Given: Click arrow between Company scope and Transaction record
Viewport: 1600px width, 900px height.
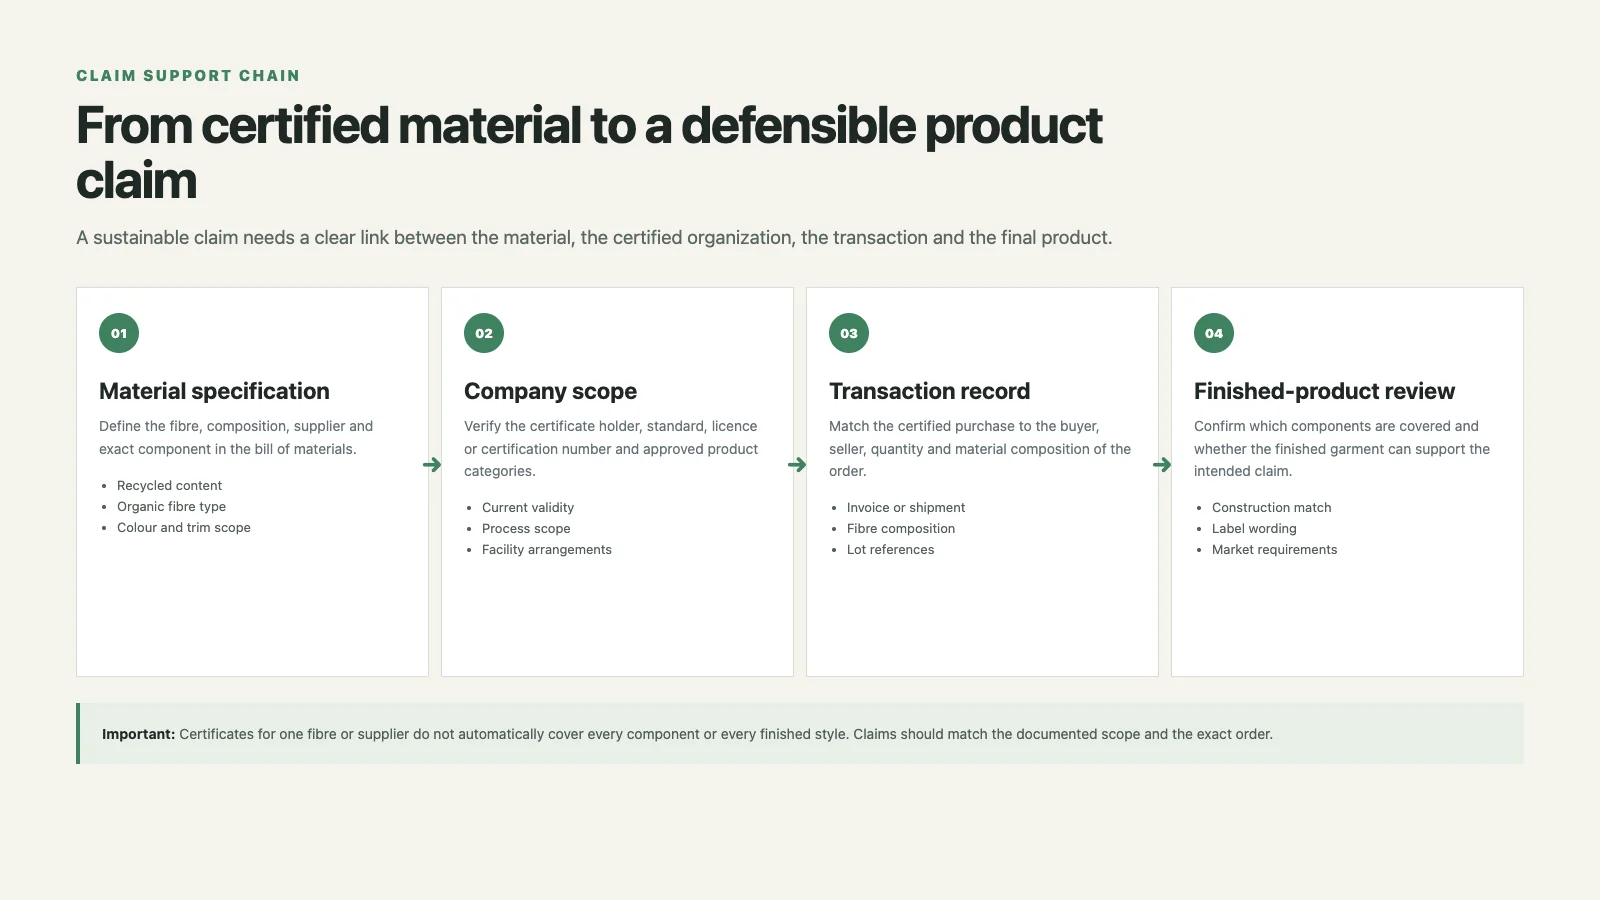Looking at the screenshot, I should pyautogui.click(x=797, y=464).
